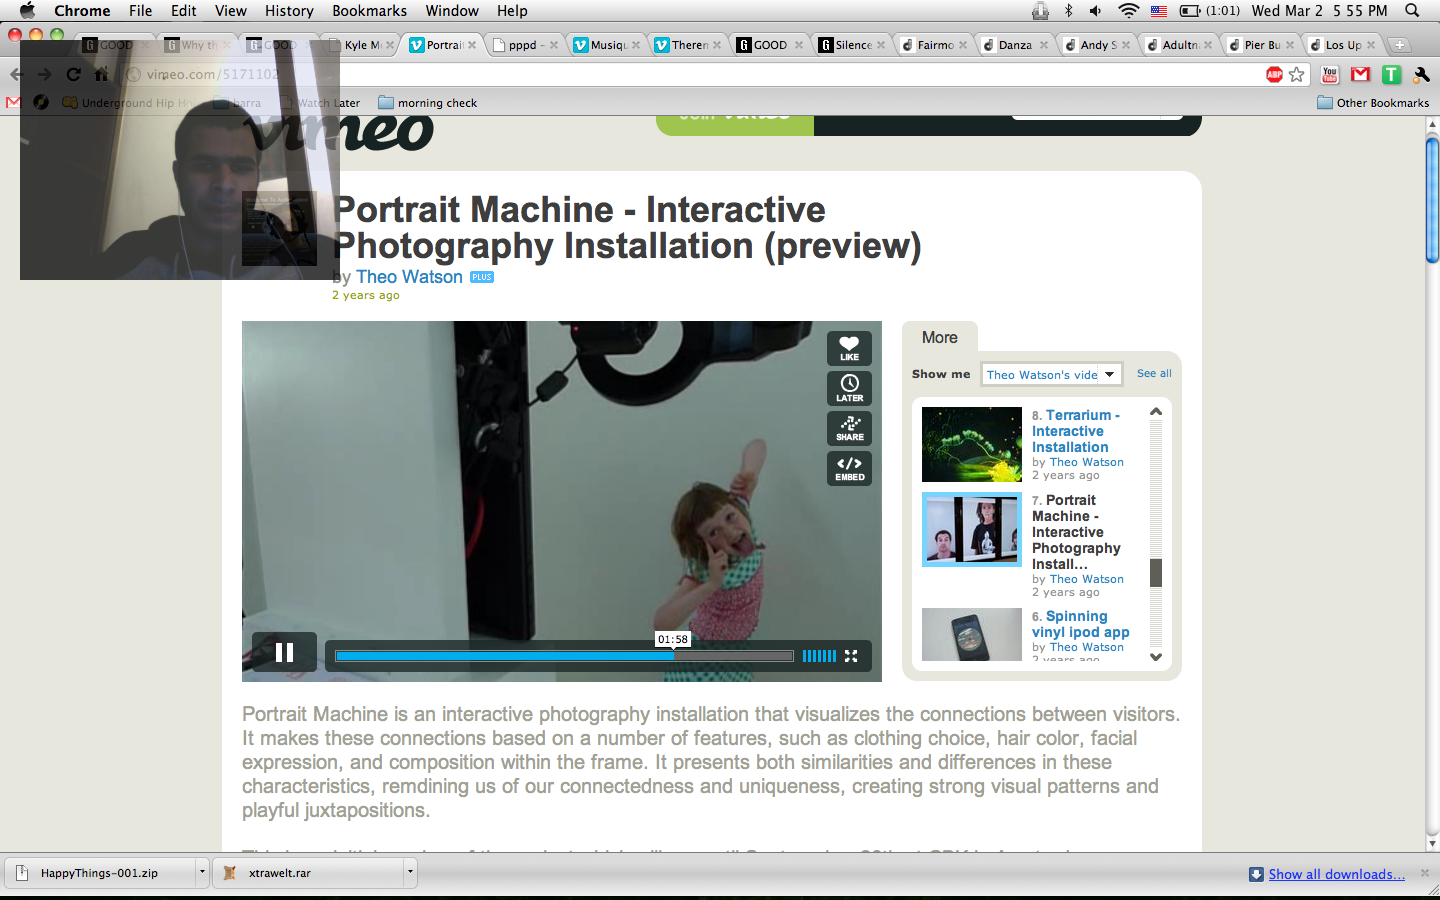Adjust the video volume bars

point(818,656)
